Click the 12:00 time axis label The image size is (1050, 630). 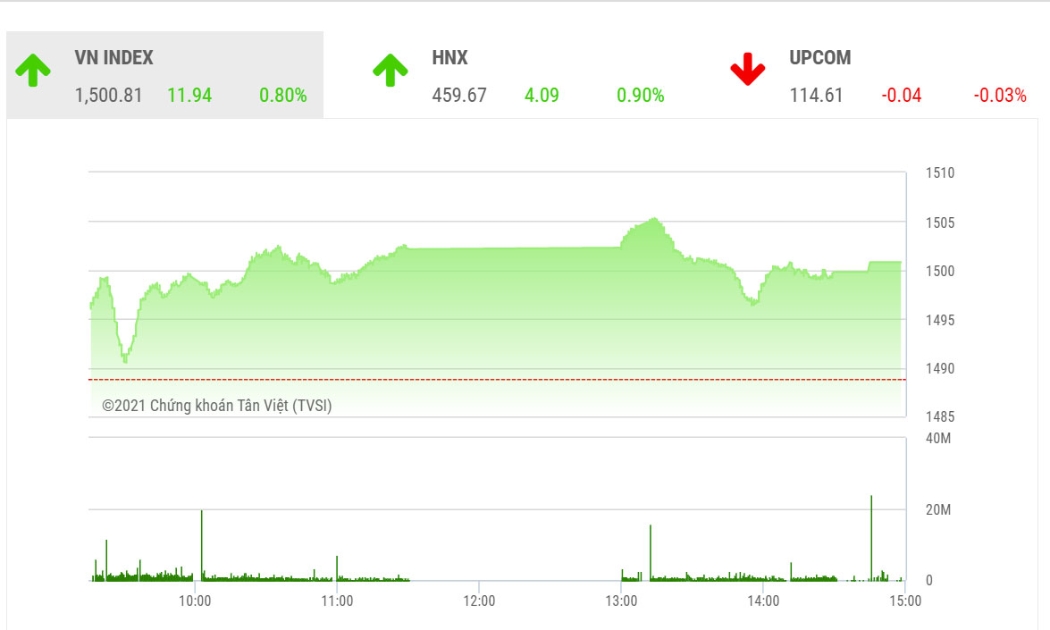click(x=479, y=601)
